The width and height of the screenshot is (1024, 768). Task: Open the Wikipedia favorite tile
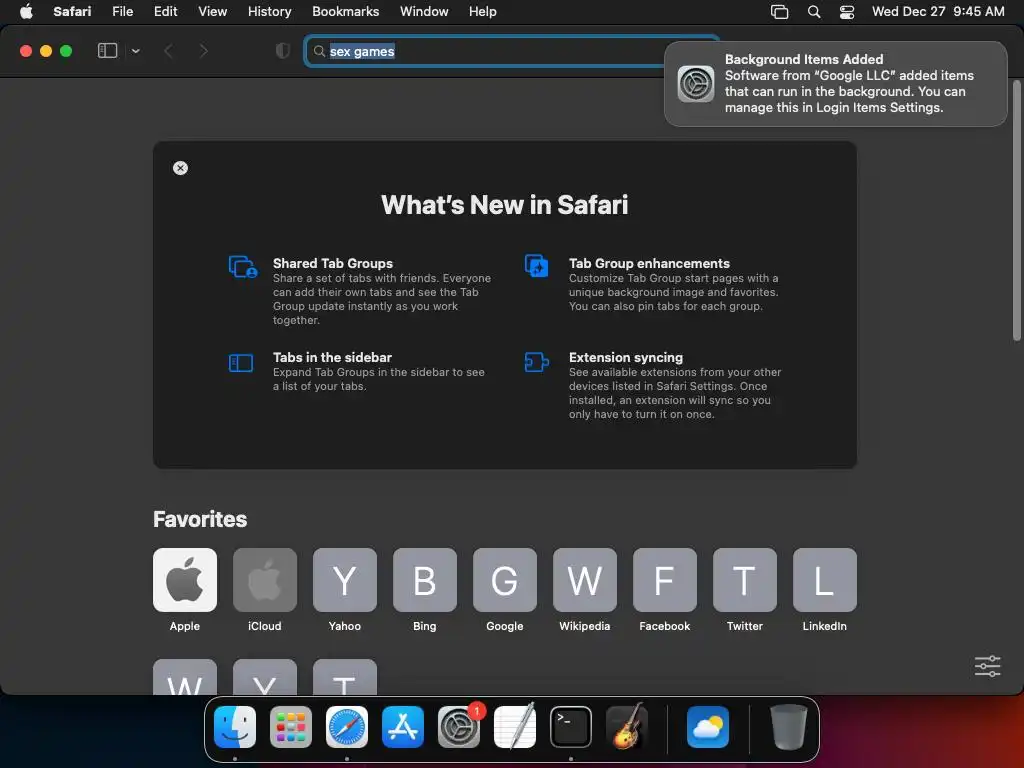584,580
